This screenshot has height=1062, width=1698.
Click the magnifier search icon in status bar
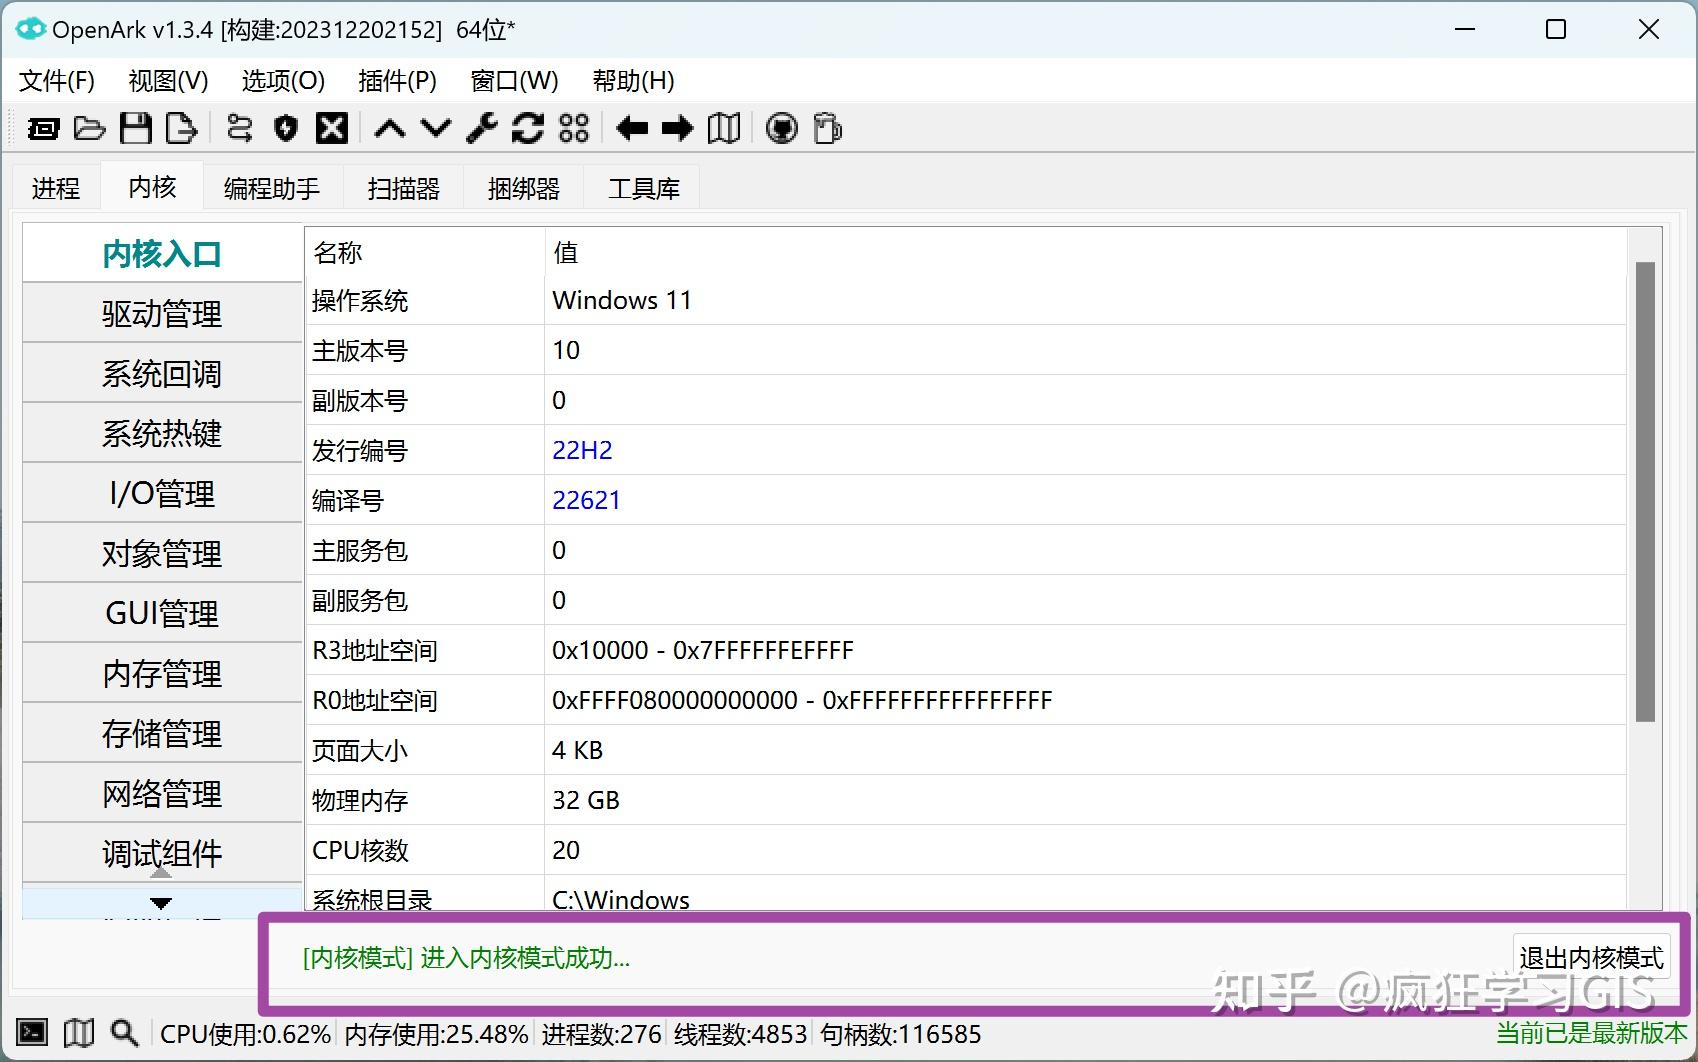tap(123, 1032)
